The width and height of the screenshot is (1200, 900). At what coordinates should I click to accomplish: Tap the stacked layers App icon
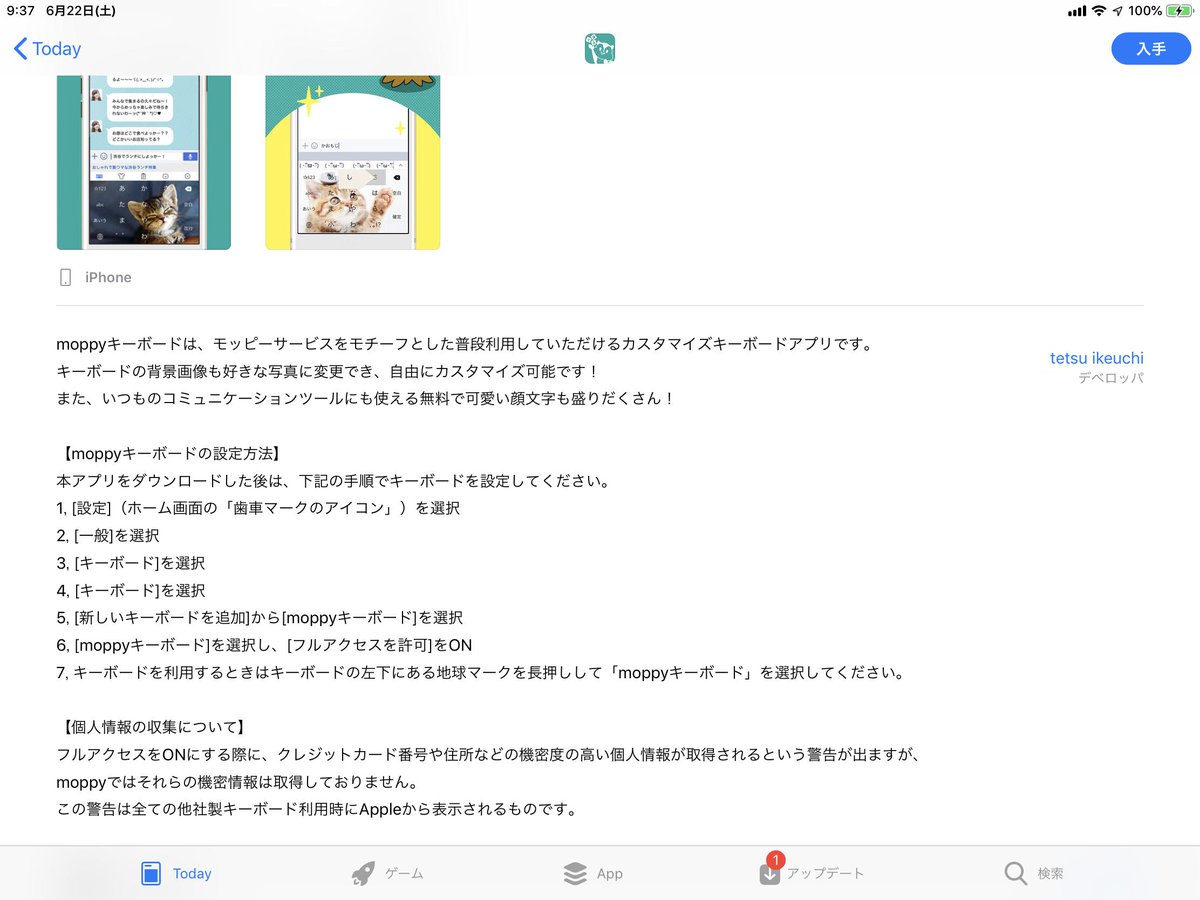tap(575, 873)
